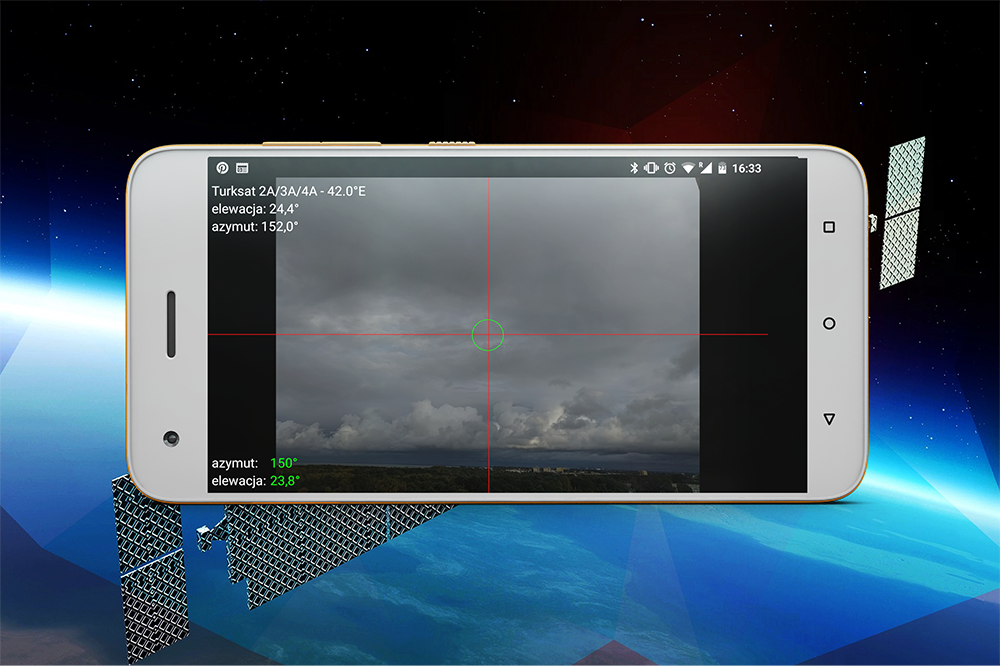
Task: Tap the Wi-Fi signal icon
Action: pos(688,168)
